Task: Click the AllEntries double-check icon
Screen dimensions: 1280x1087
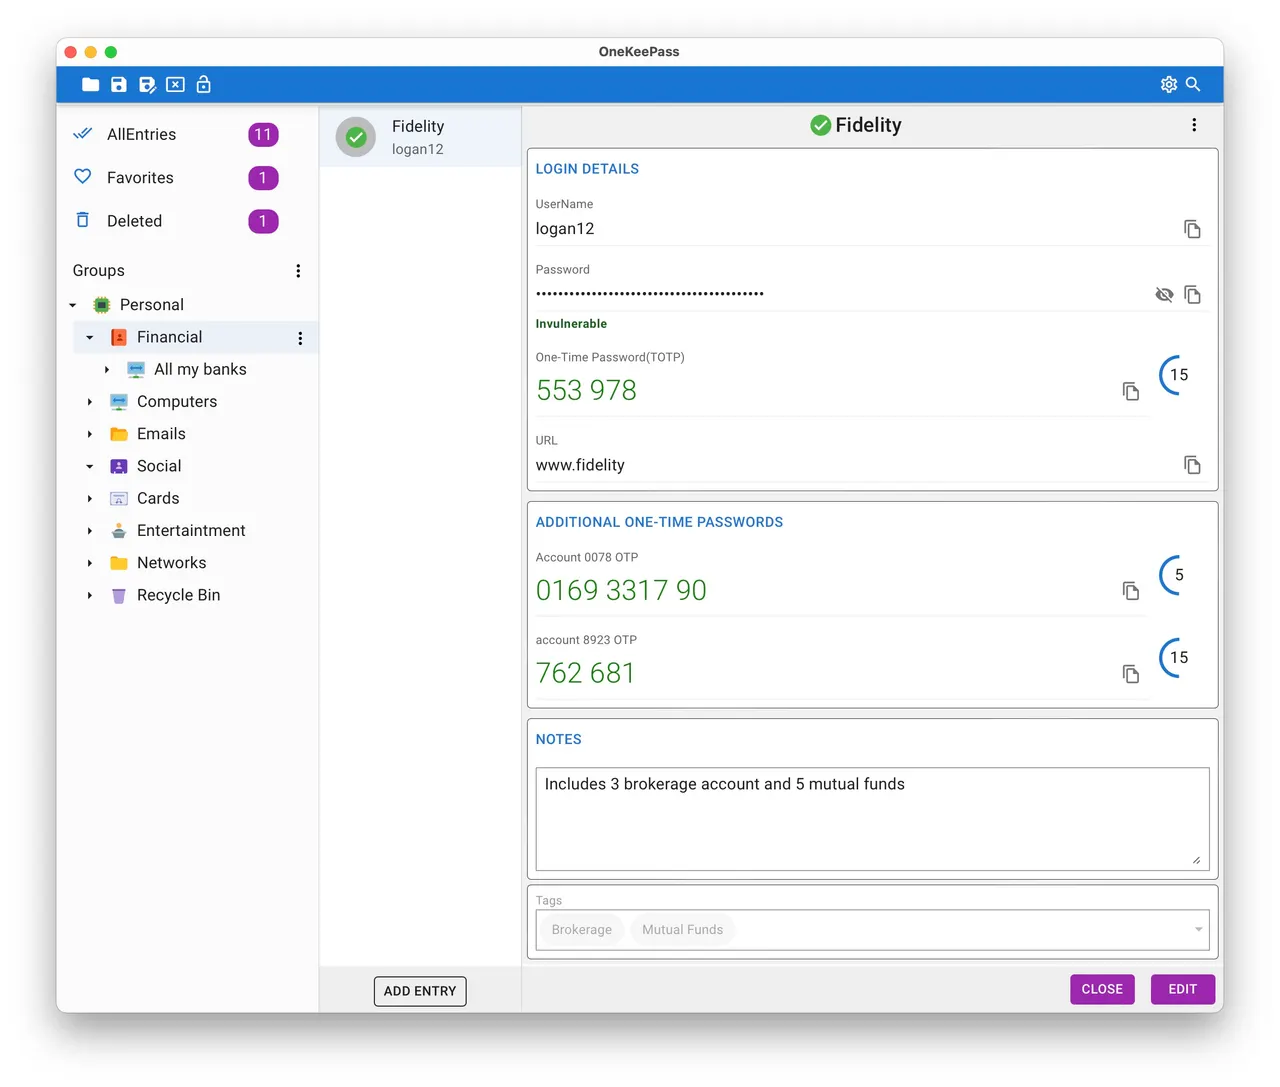Action: pyautogui.click(x=83, y=134)
